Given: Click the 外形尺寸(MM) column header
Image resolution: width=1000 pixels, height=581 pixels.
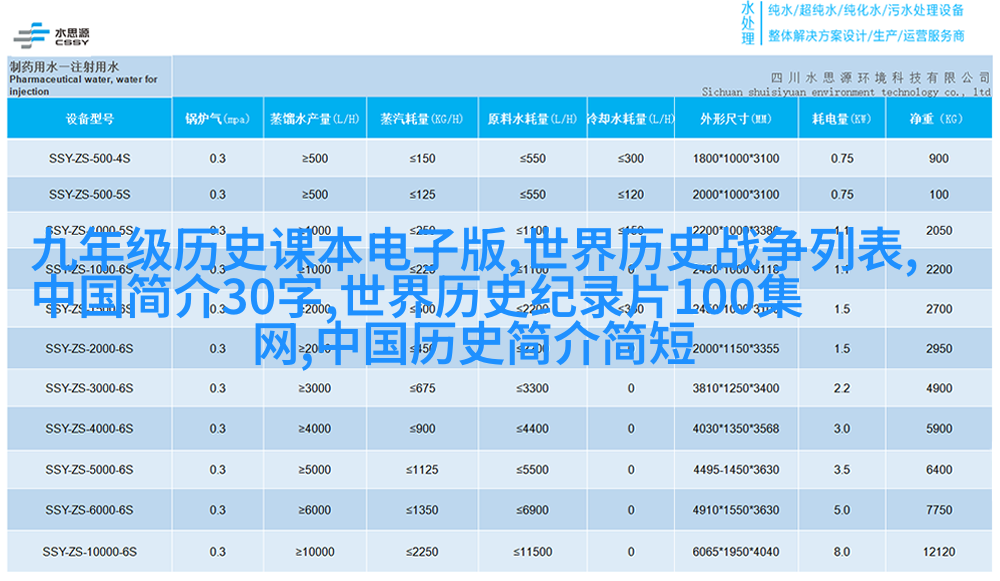Looking at the screenshot, I should 735,119.
